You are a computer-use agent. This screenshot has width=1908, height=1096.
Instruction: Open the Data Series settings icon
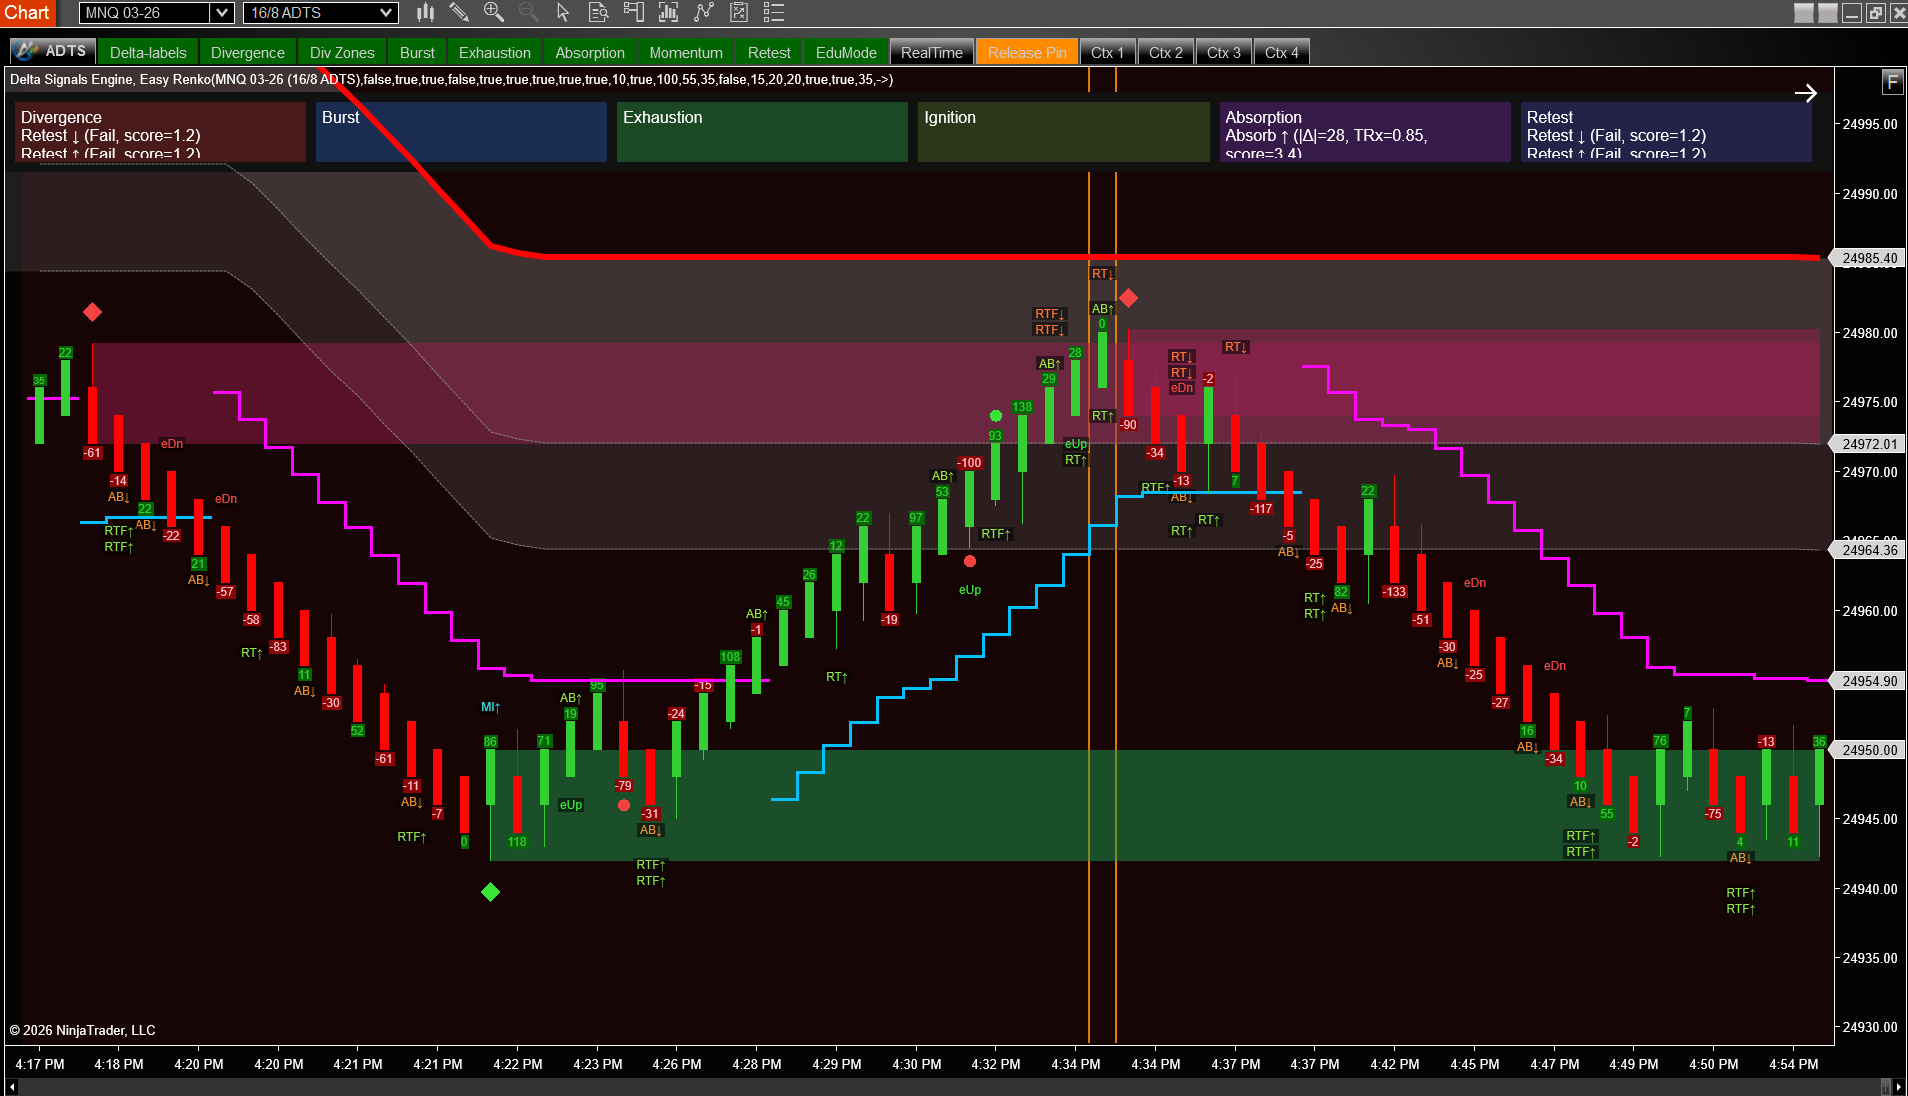coord(667,13)
